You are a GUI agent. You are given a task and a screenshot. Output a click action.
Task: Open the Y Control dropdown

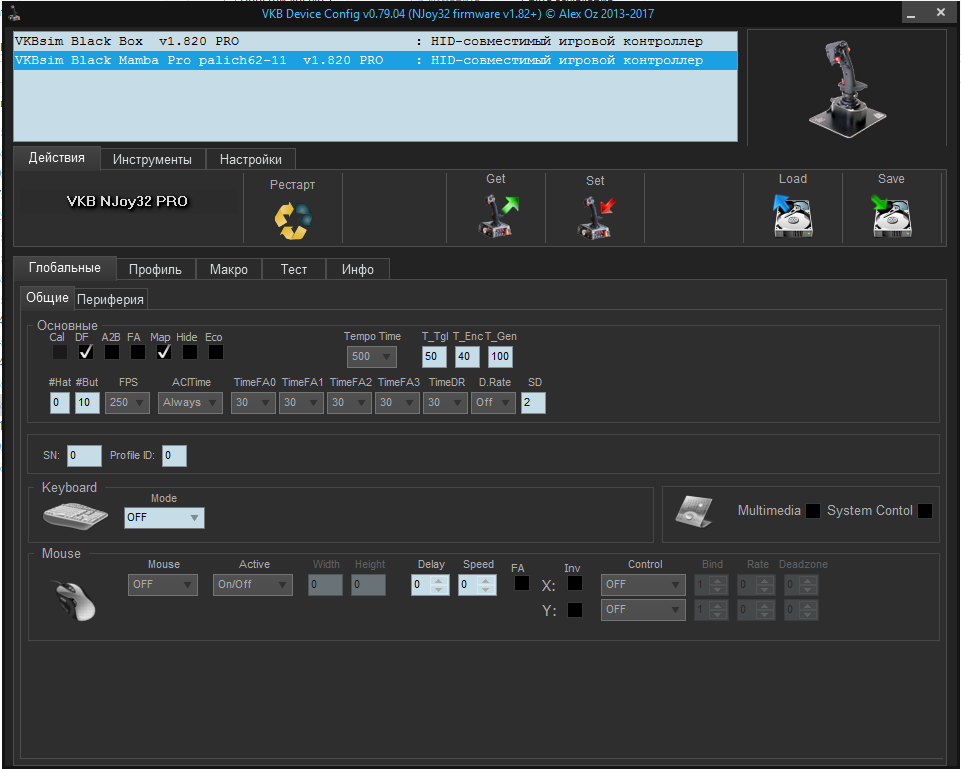(x=643, y=610)
